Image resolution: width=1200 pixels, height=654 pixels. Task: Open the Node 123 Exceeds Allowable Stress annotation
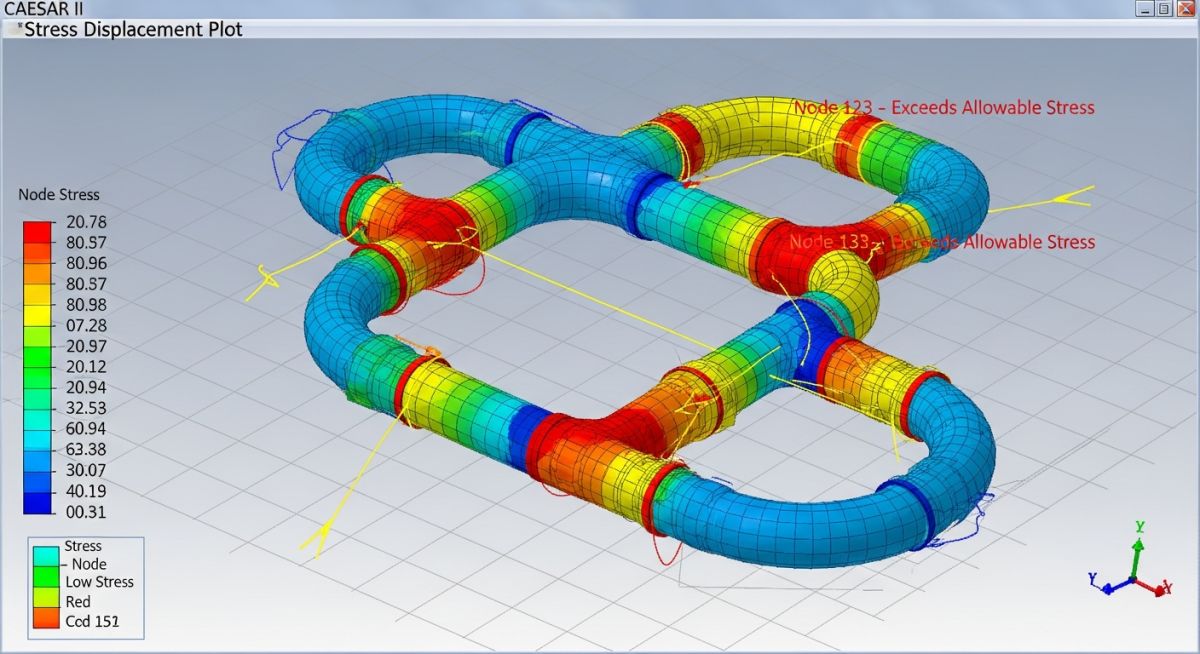[x=943, y=107]
